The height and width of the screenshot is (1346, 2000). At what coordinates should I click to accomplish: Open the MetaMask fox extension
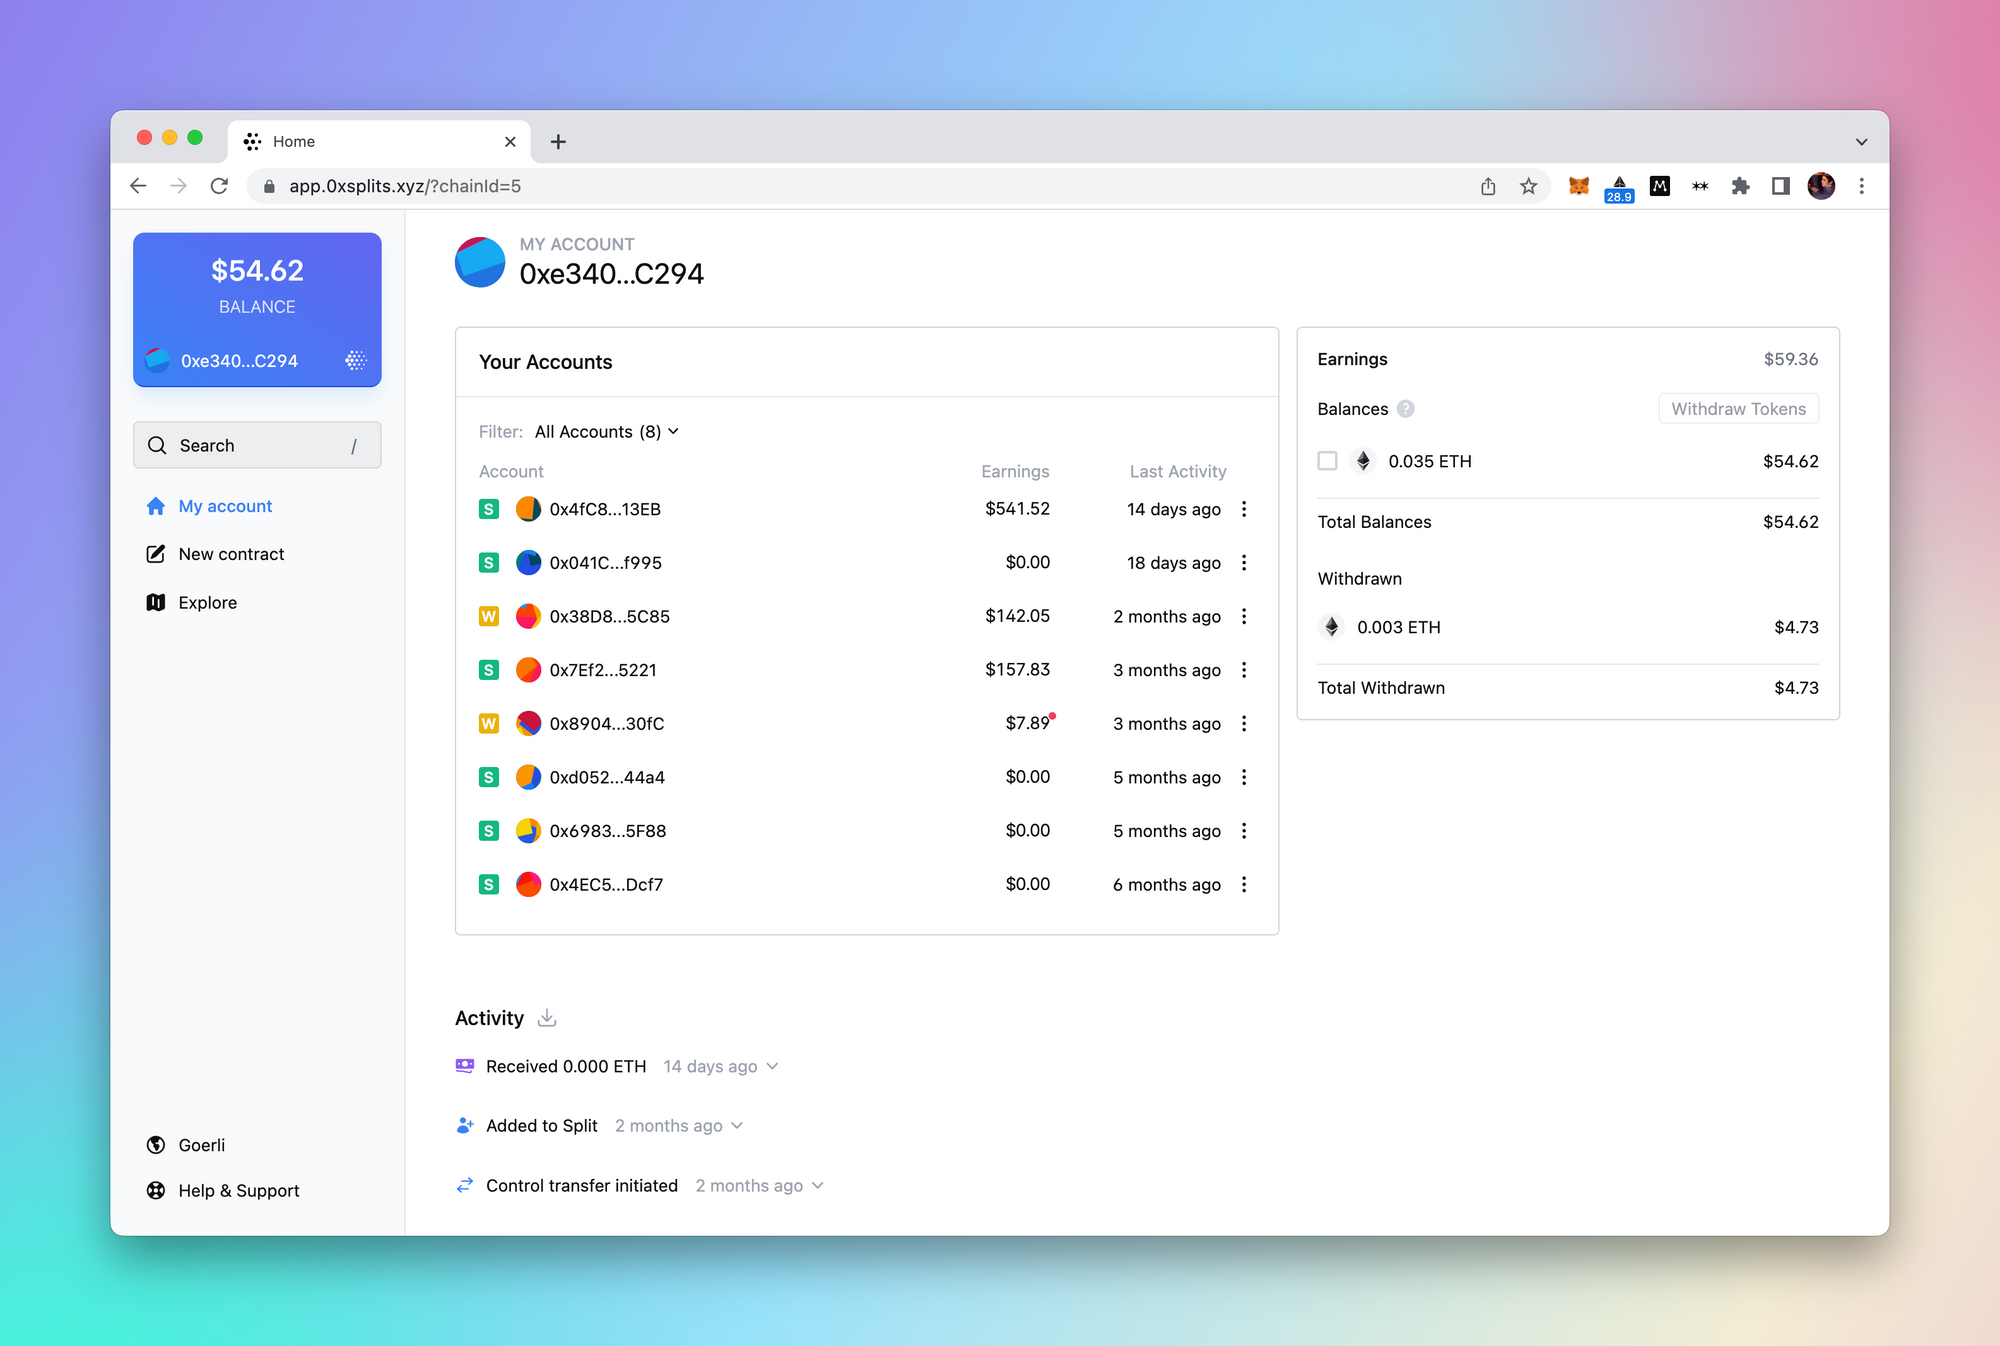[x=1578, y=186]
